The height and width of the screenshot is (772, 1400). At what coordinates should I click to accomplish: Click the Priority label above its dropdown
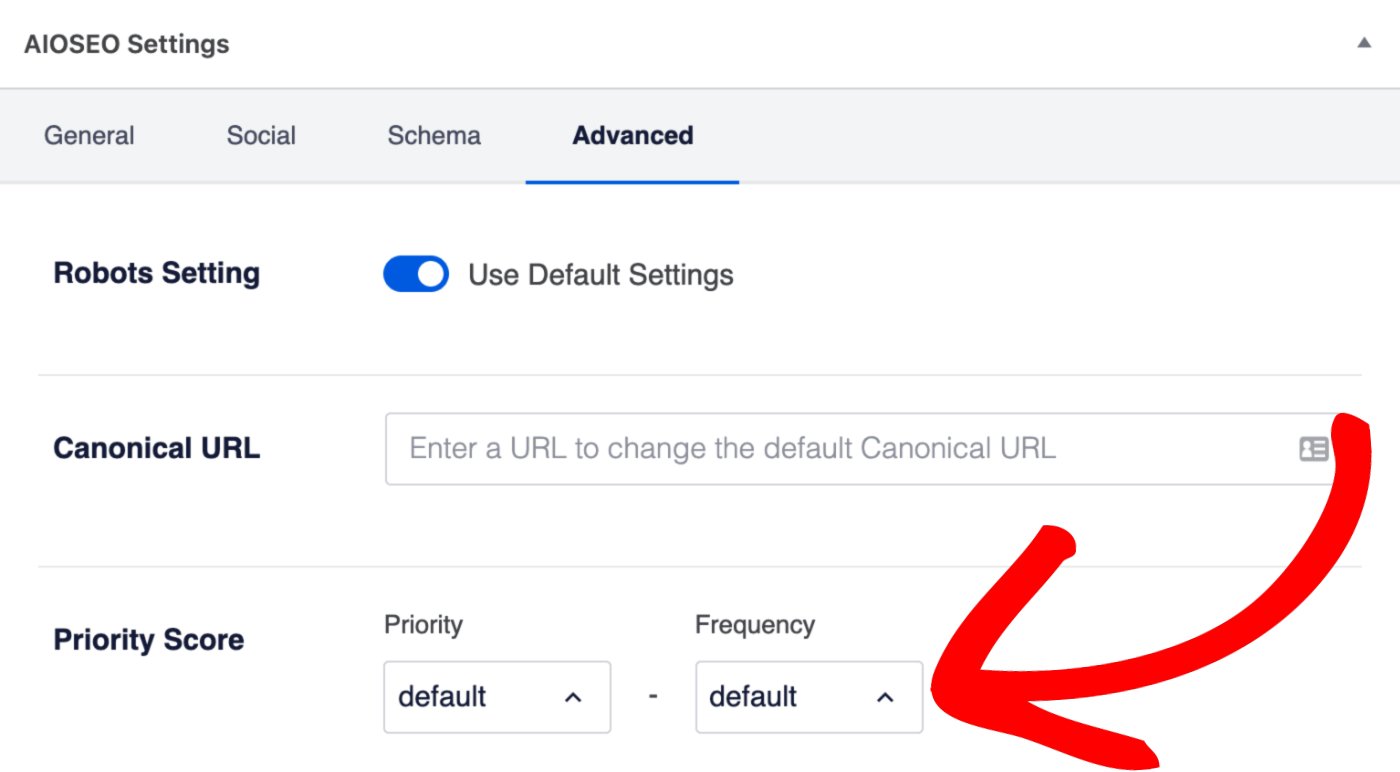point(423,625)
